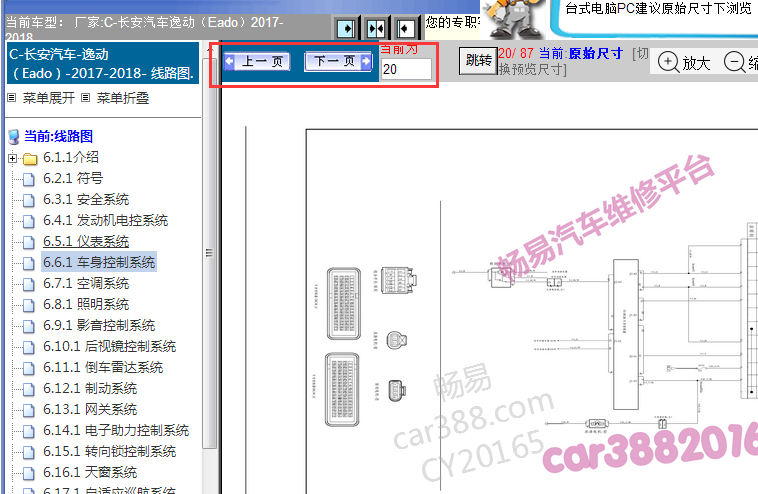Open 6.14.1 电子助力控制系统 page
This screenshot has height=494, width=758.
(116, 430)
